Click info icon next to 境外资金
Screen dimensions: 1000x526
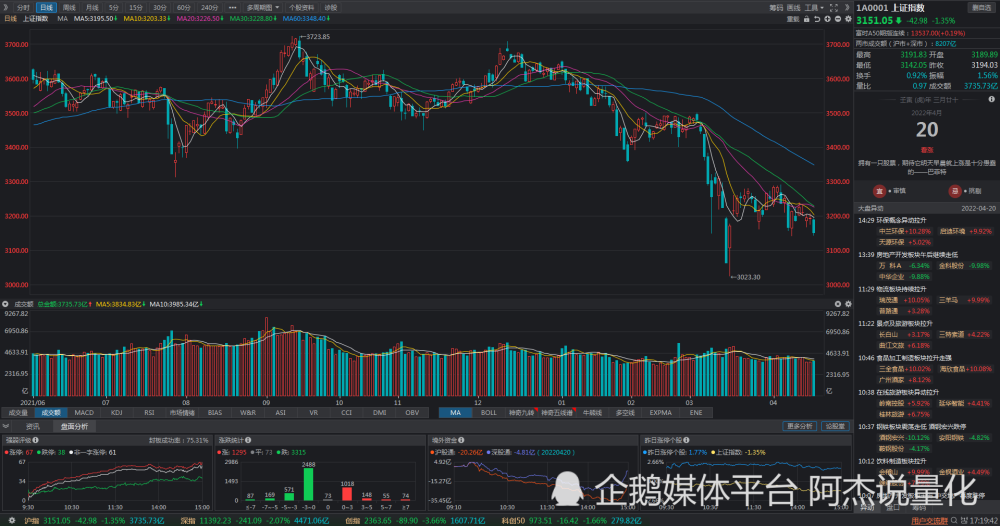(461, 440)
